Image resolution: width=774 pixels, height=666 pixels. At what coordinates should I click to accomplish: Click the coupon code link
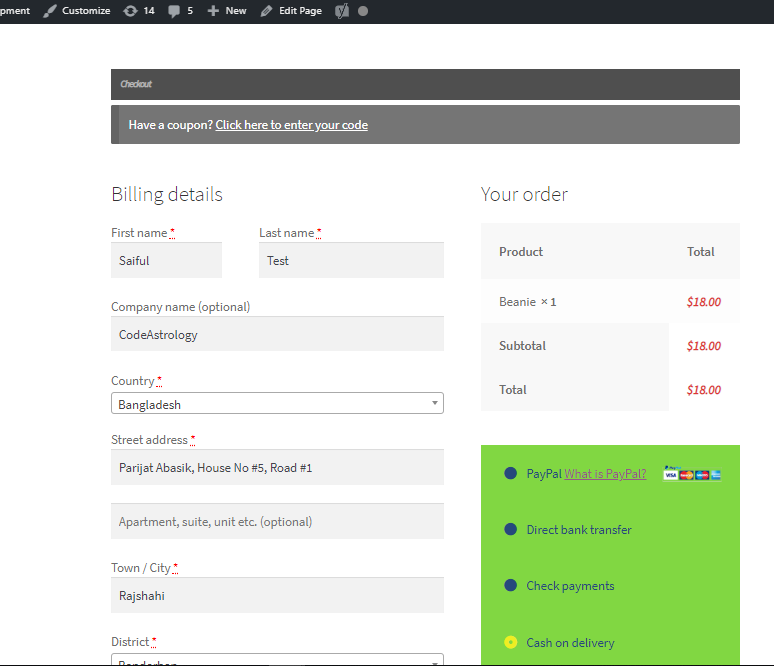[x=291, y=125]
